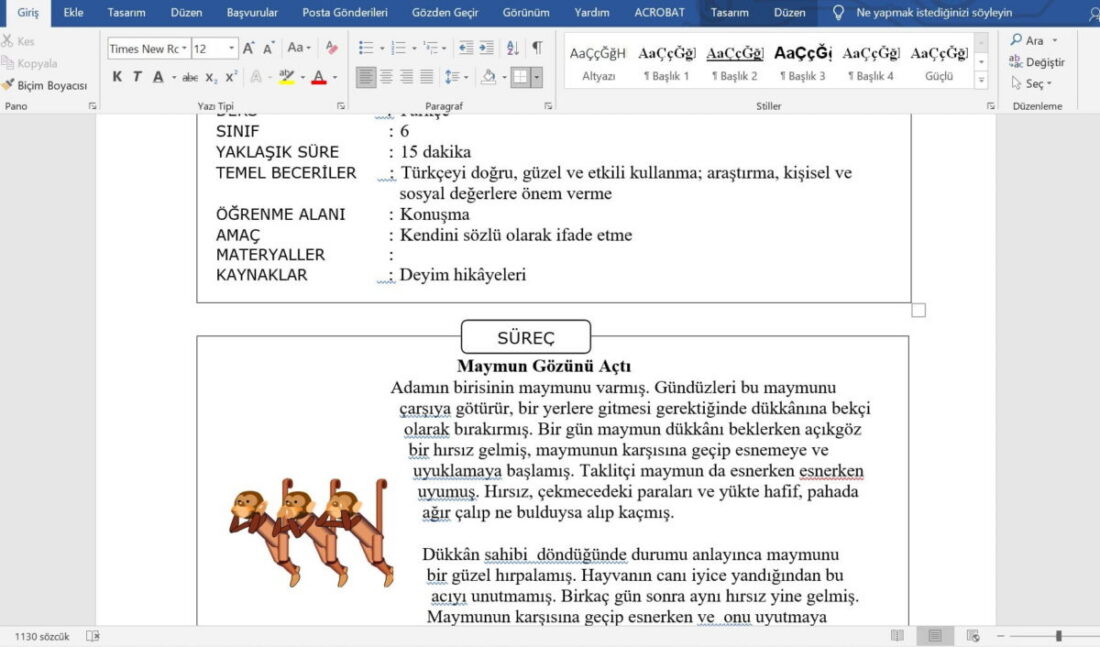Toggle strikethrough (abc) formatting
Image resolution: width=1100 pixels, height=647 pixels.
189,77
